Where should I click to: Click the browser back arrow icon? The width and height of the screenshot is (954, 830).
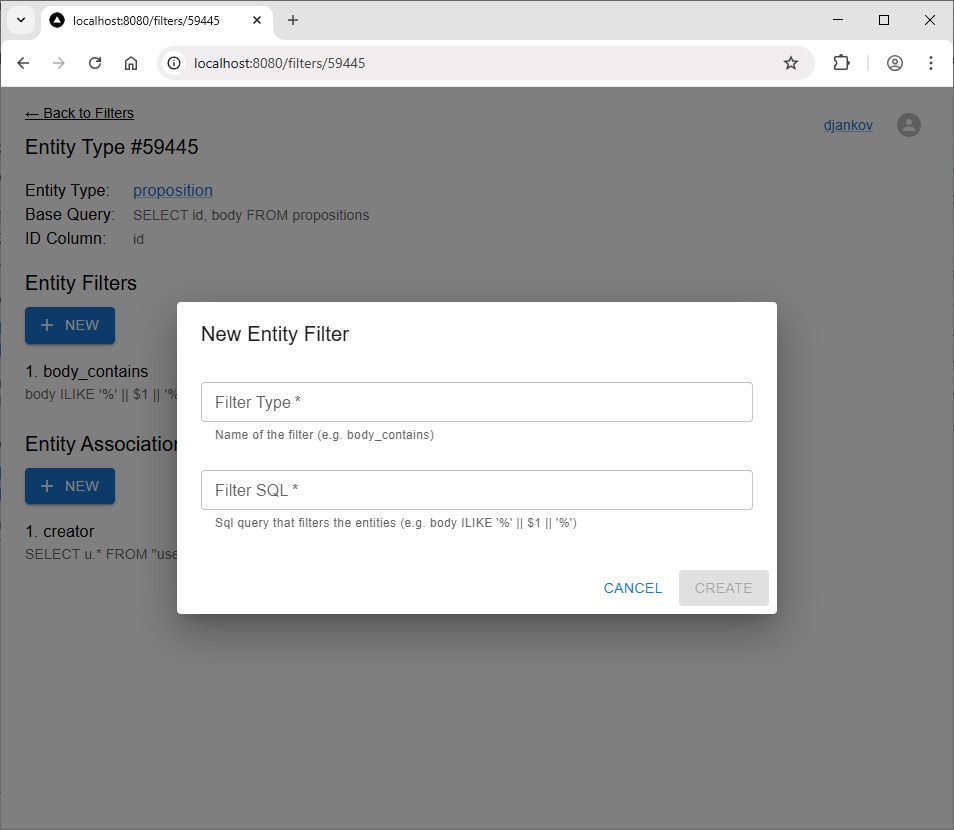[x=24, y=63]
